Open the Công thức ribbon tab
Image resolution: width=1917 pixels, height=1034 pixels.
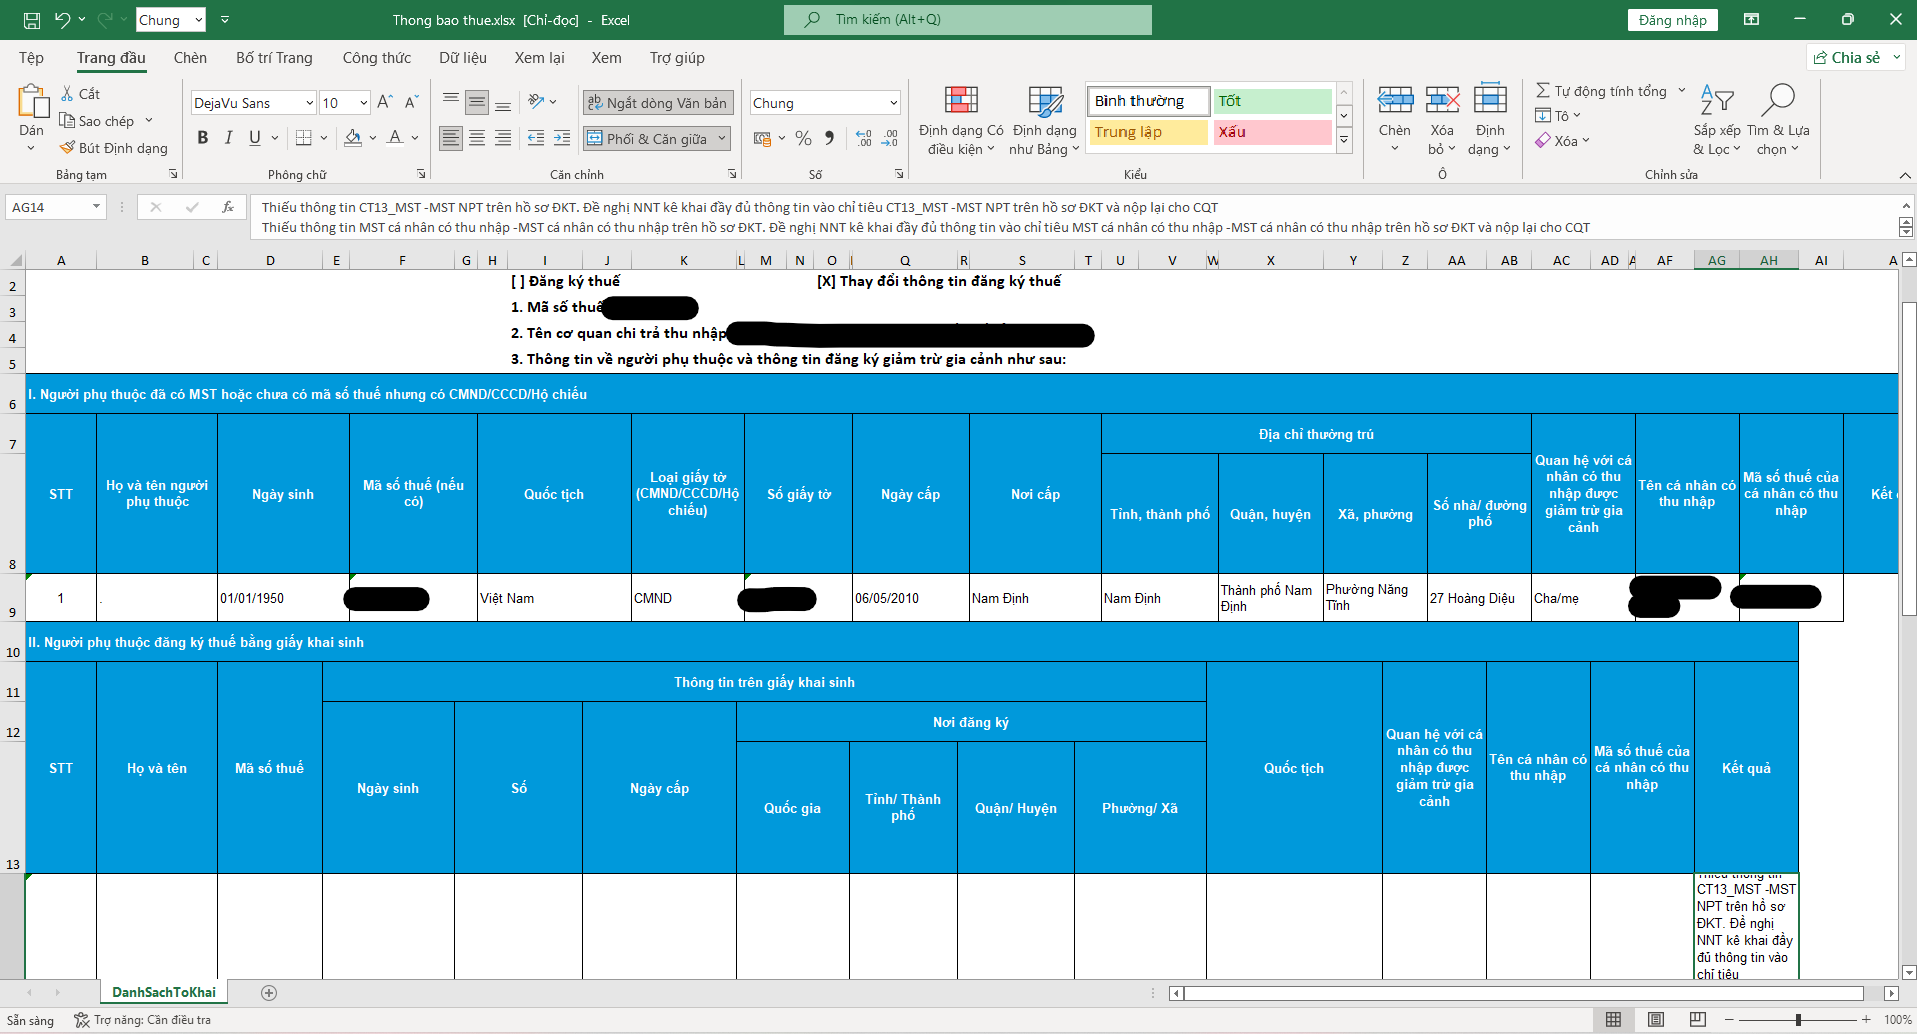376,58
